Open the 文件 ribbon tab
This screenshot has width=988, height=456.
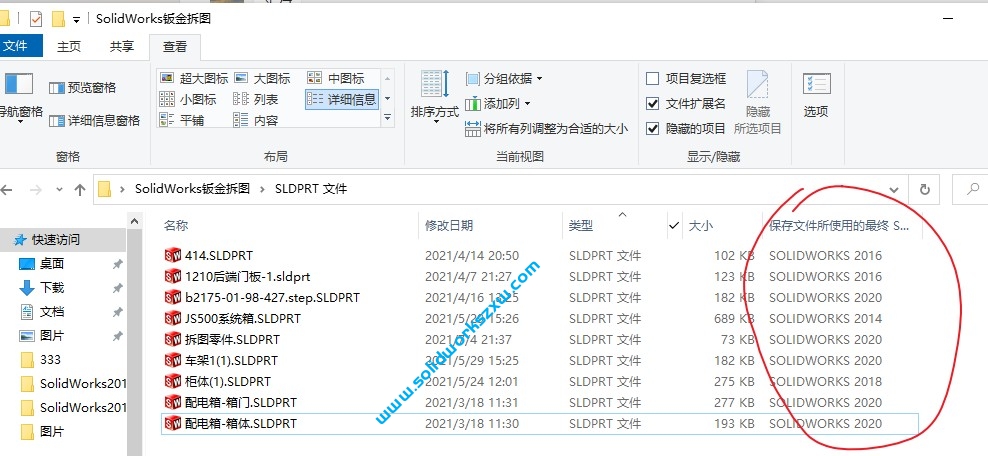point(19,46)
